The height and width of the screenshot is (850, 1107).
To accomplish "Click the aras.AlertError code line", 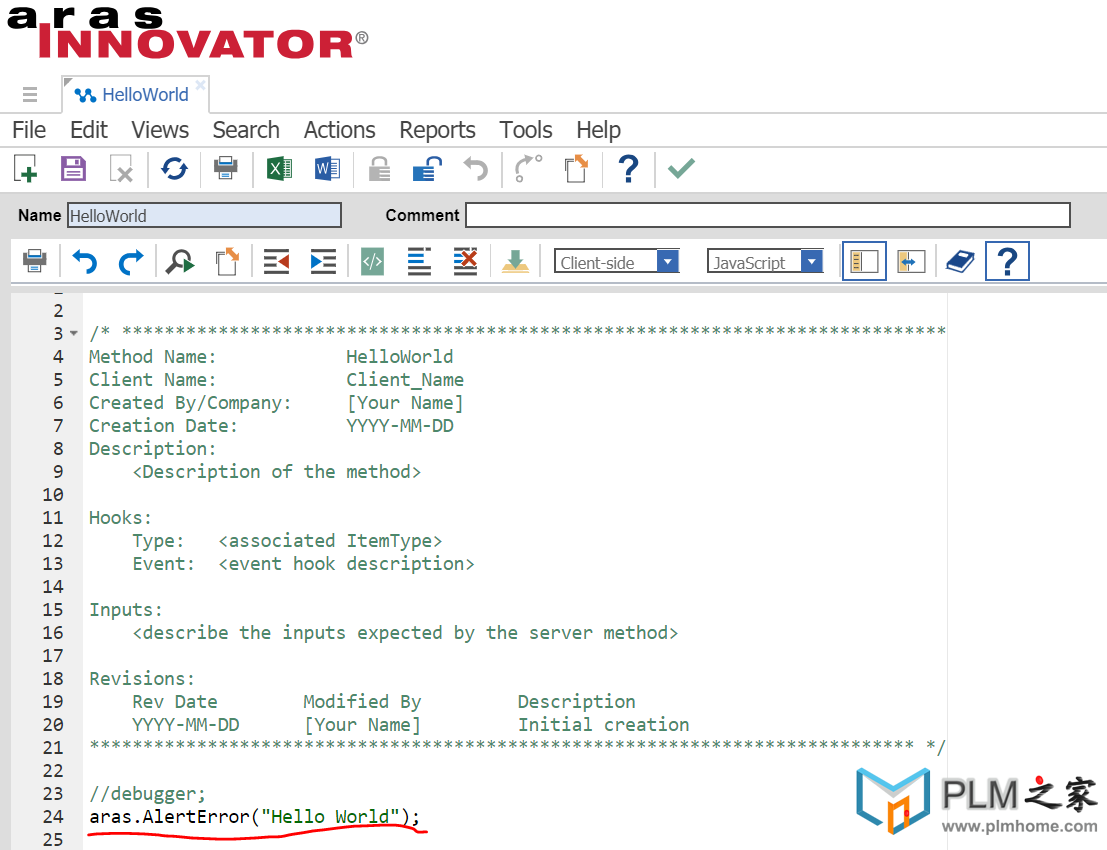I will pyautogui.click(x=255, y=817).
